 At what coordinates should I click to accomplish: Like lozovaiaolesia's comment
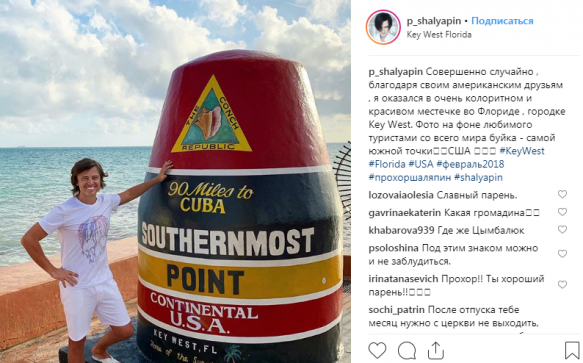[x=562, y=194]
